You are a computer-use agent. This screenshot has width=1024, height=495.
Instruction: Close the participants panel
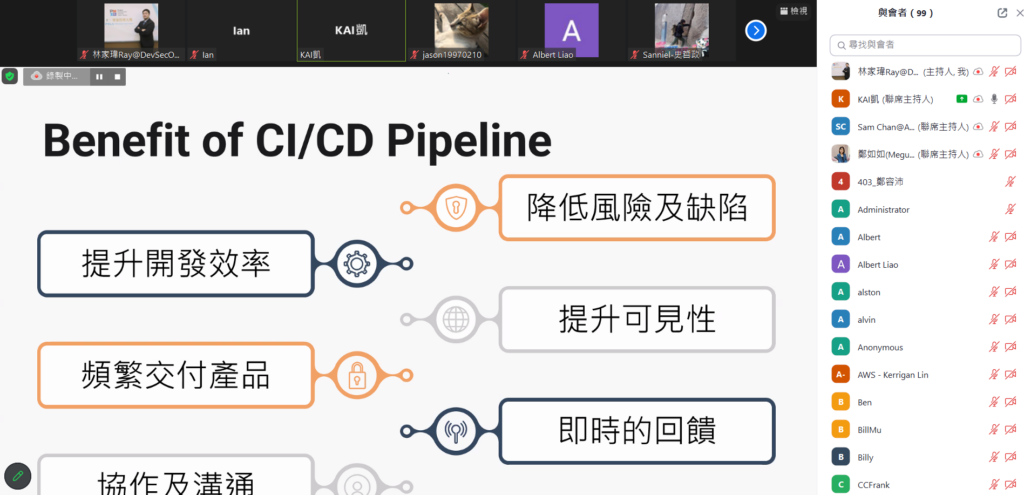coord(1018,13)
